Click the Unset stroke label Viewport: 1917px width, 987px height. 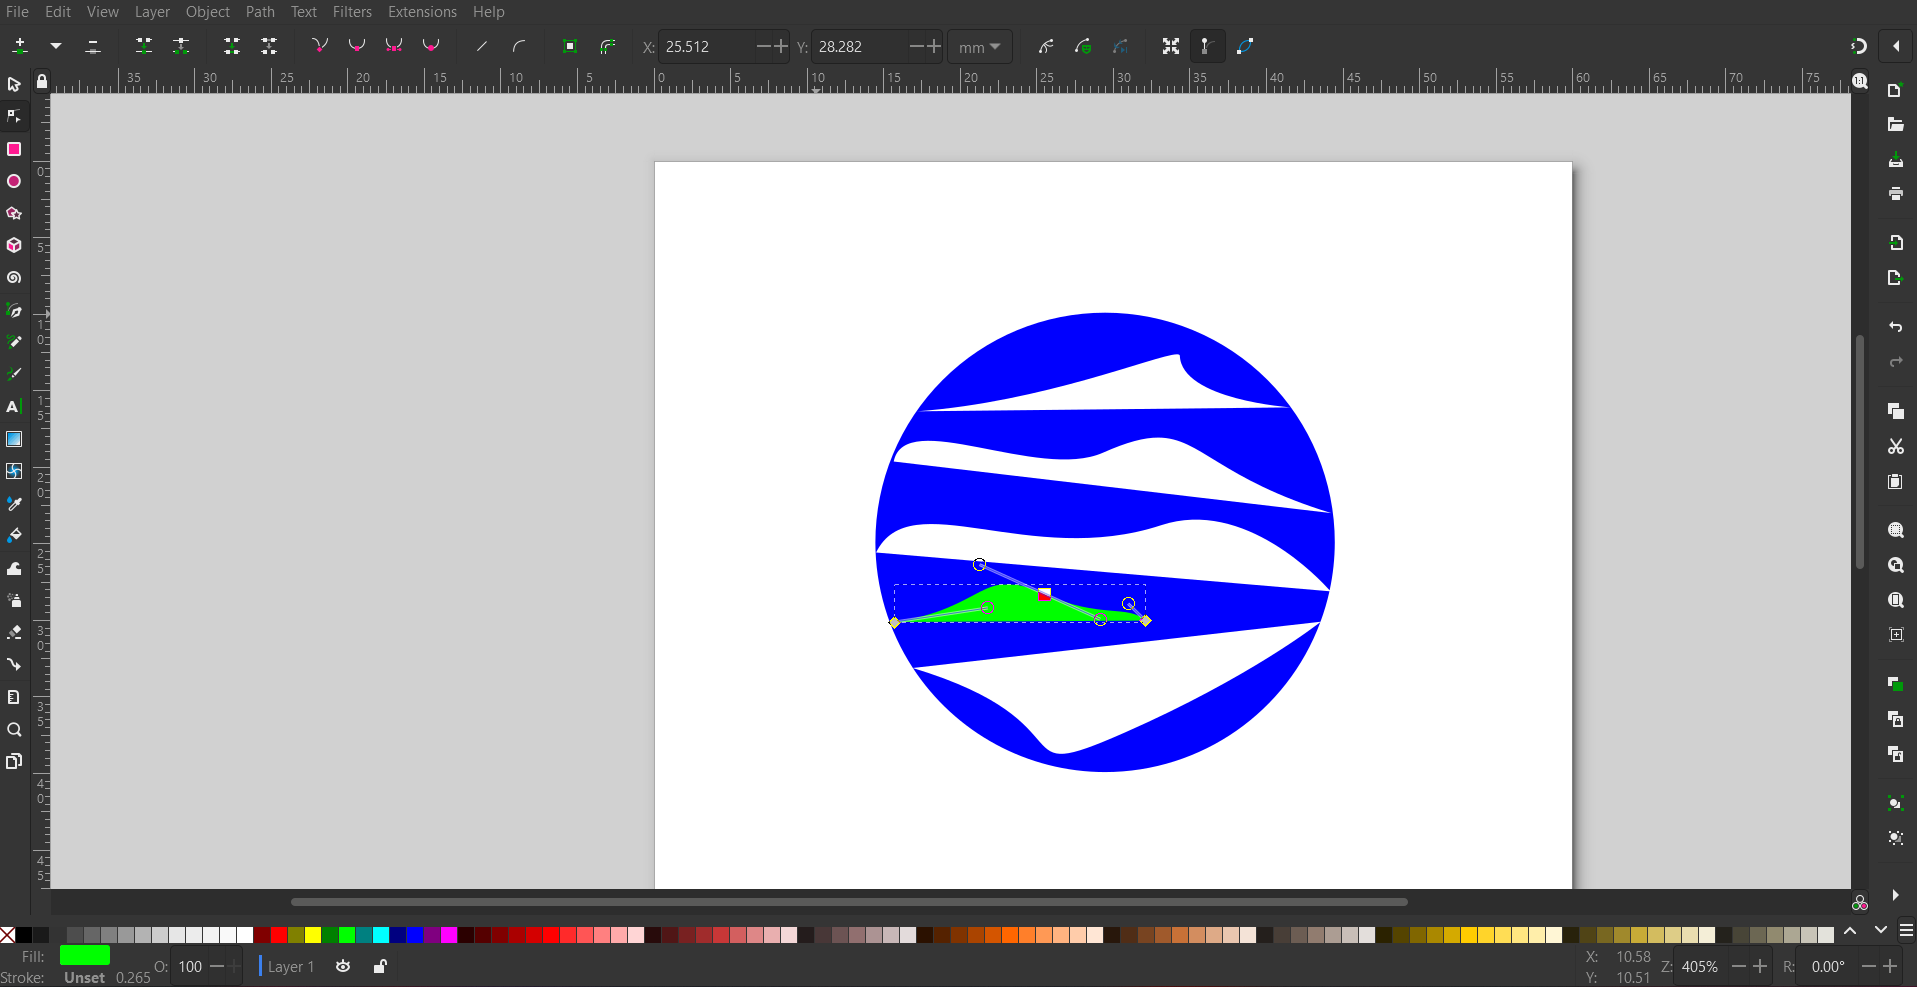85,978
